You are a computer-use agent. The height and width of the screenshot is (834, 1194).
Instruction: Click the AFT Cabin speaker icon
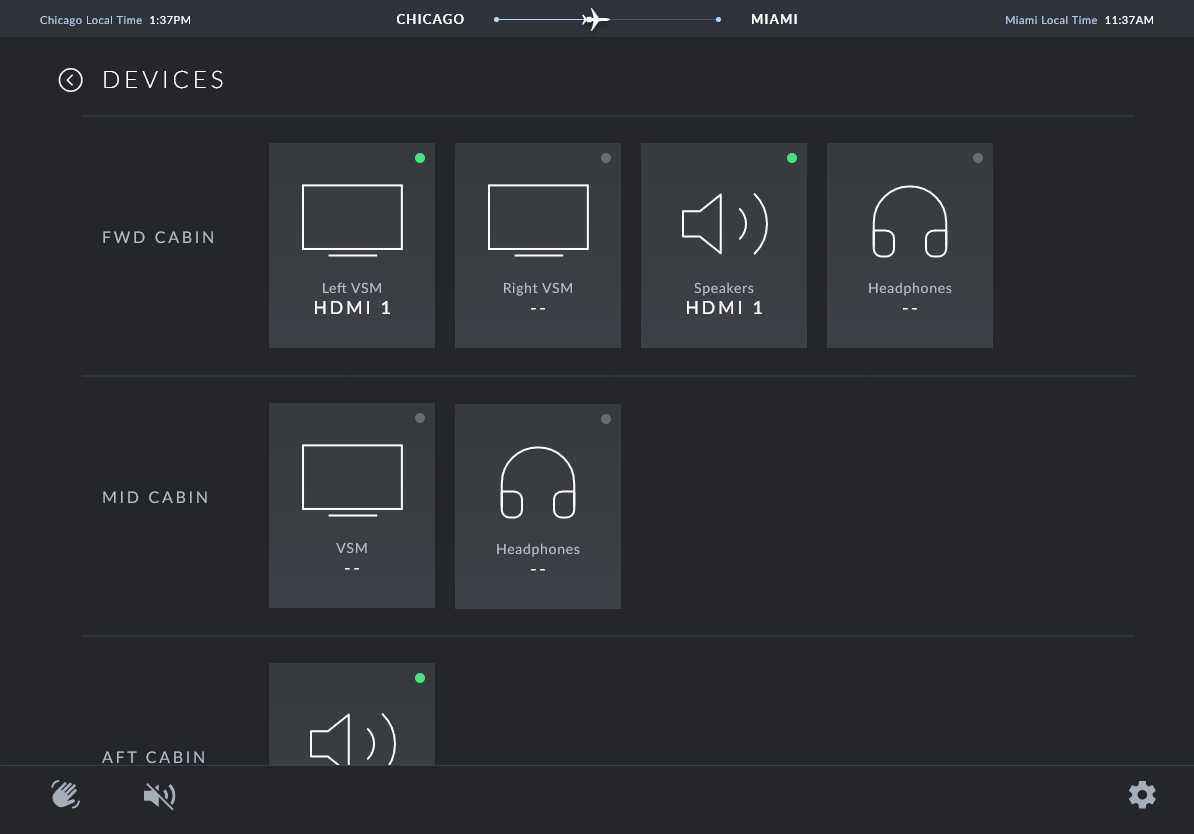[x=352, y=740]
